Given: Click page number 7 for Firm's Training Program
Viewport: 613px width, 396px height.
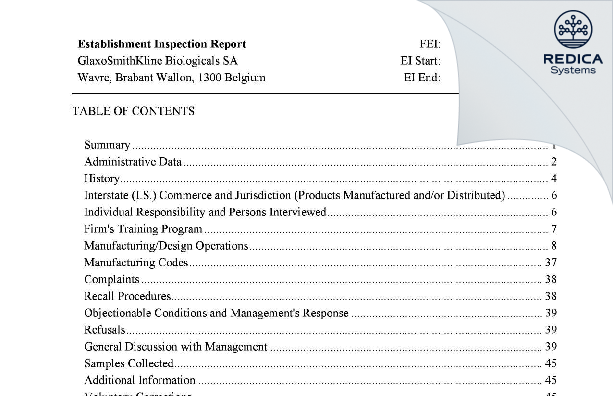Looking at the screenshot, I should pyautogui.click(x=554, y=229).
